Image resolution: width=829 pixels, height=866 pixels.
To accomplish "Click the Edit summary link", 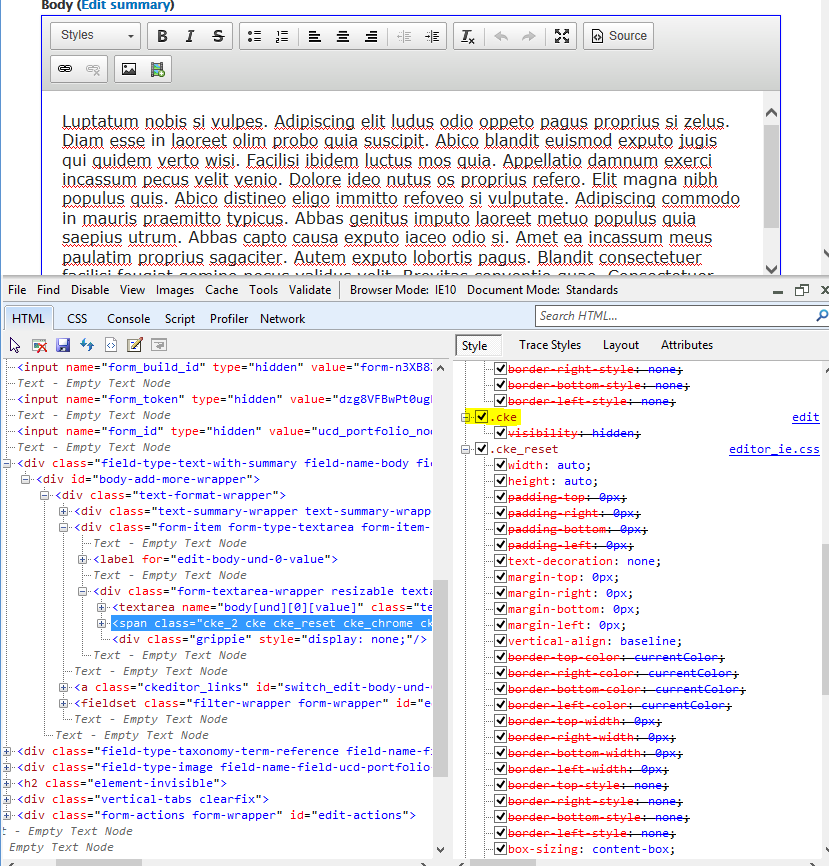I will point(125,5).
